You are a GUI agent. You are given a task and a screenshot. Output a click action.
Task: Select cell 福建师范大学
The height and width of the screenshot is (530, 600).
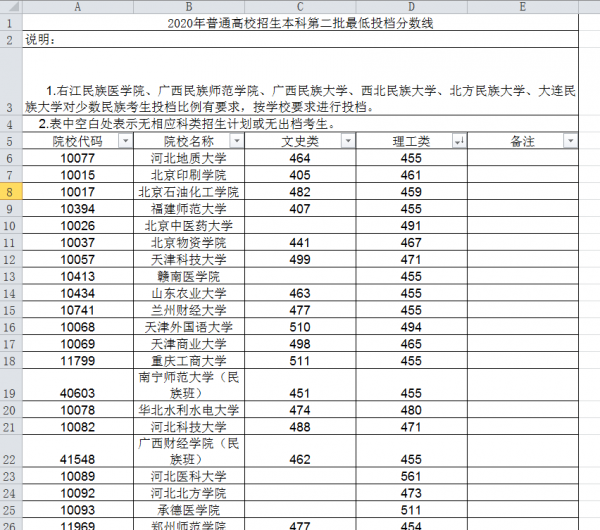tap(189, 209)
